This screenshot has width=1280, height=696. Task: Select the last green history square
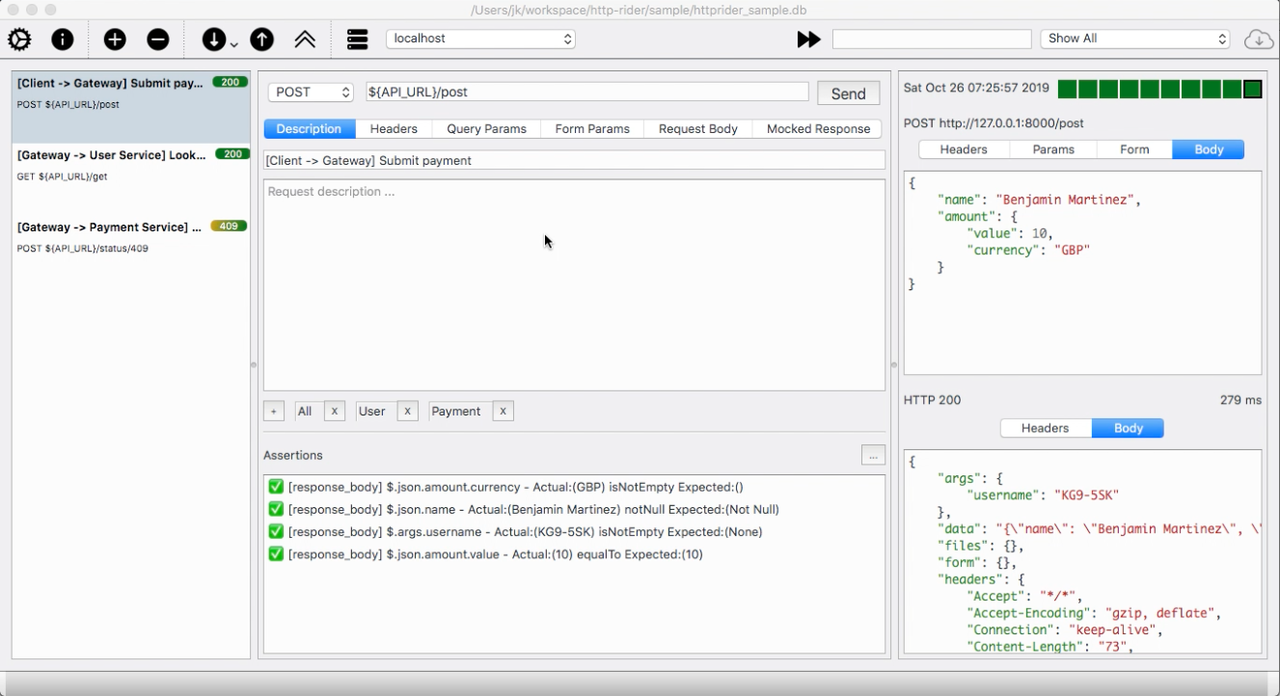[1252, 89]
